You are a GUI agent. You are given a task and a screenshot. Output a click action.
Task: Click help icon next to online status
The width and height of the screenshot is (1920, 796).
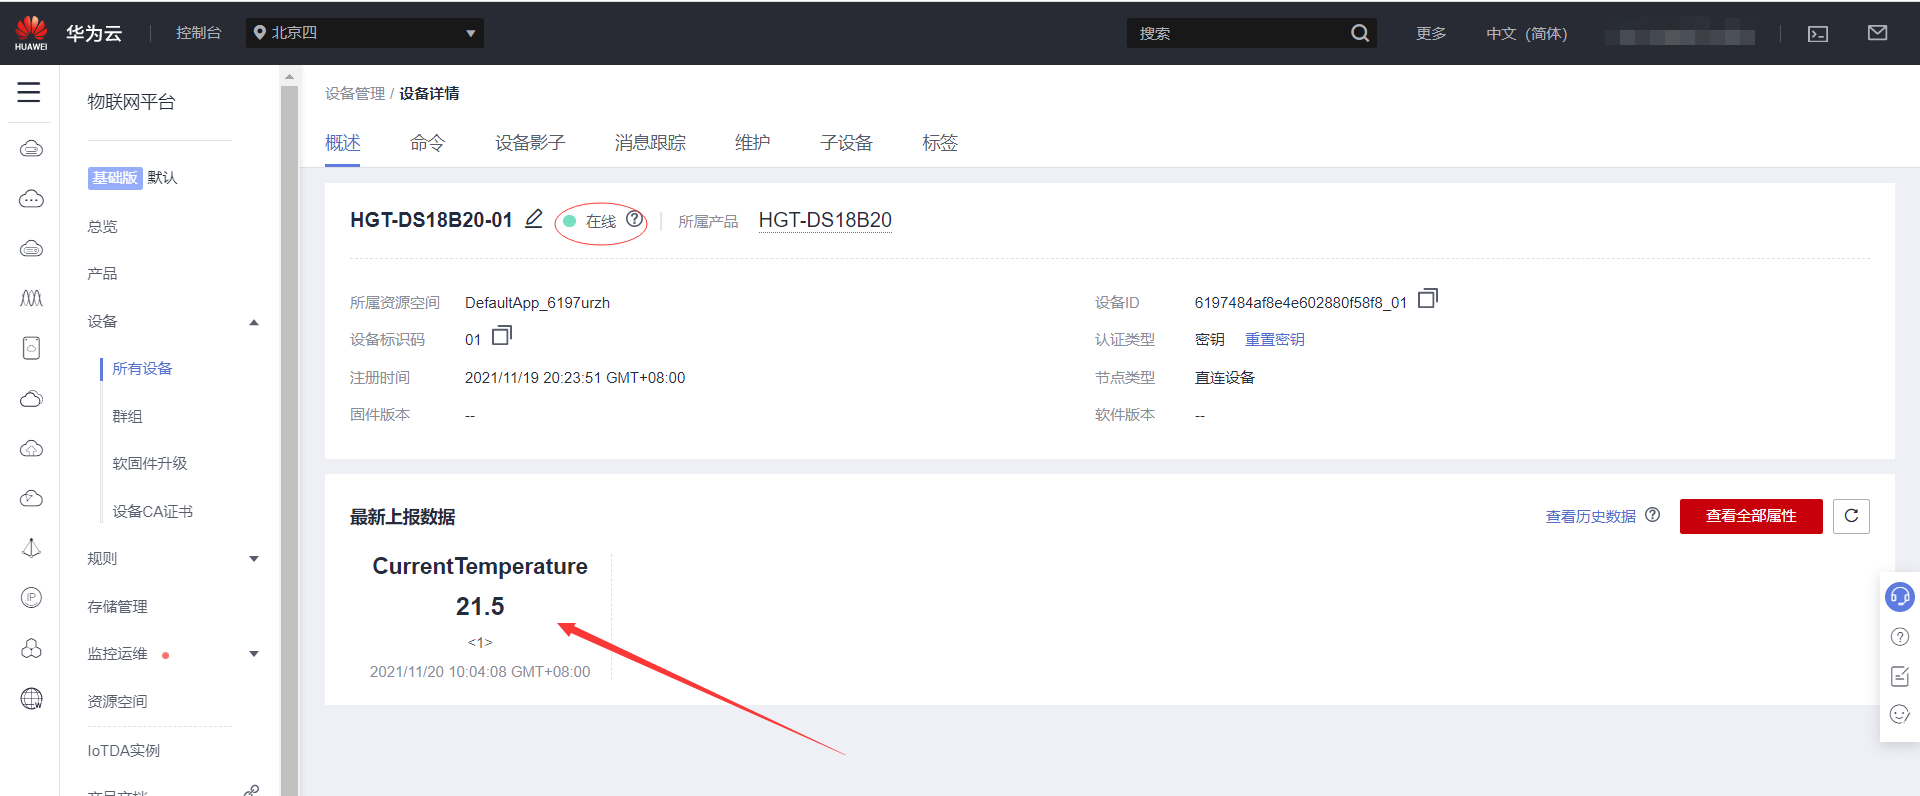(634, 219)
